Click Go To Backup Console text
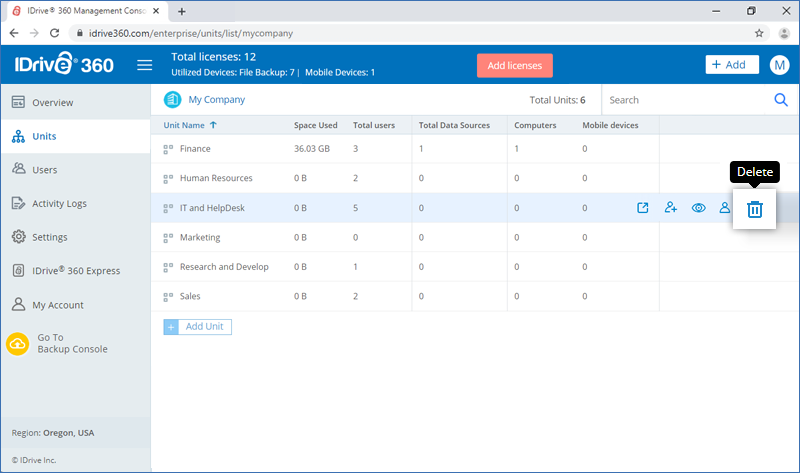Screen dimensions: 800x473 point(72,343)
